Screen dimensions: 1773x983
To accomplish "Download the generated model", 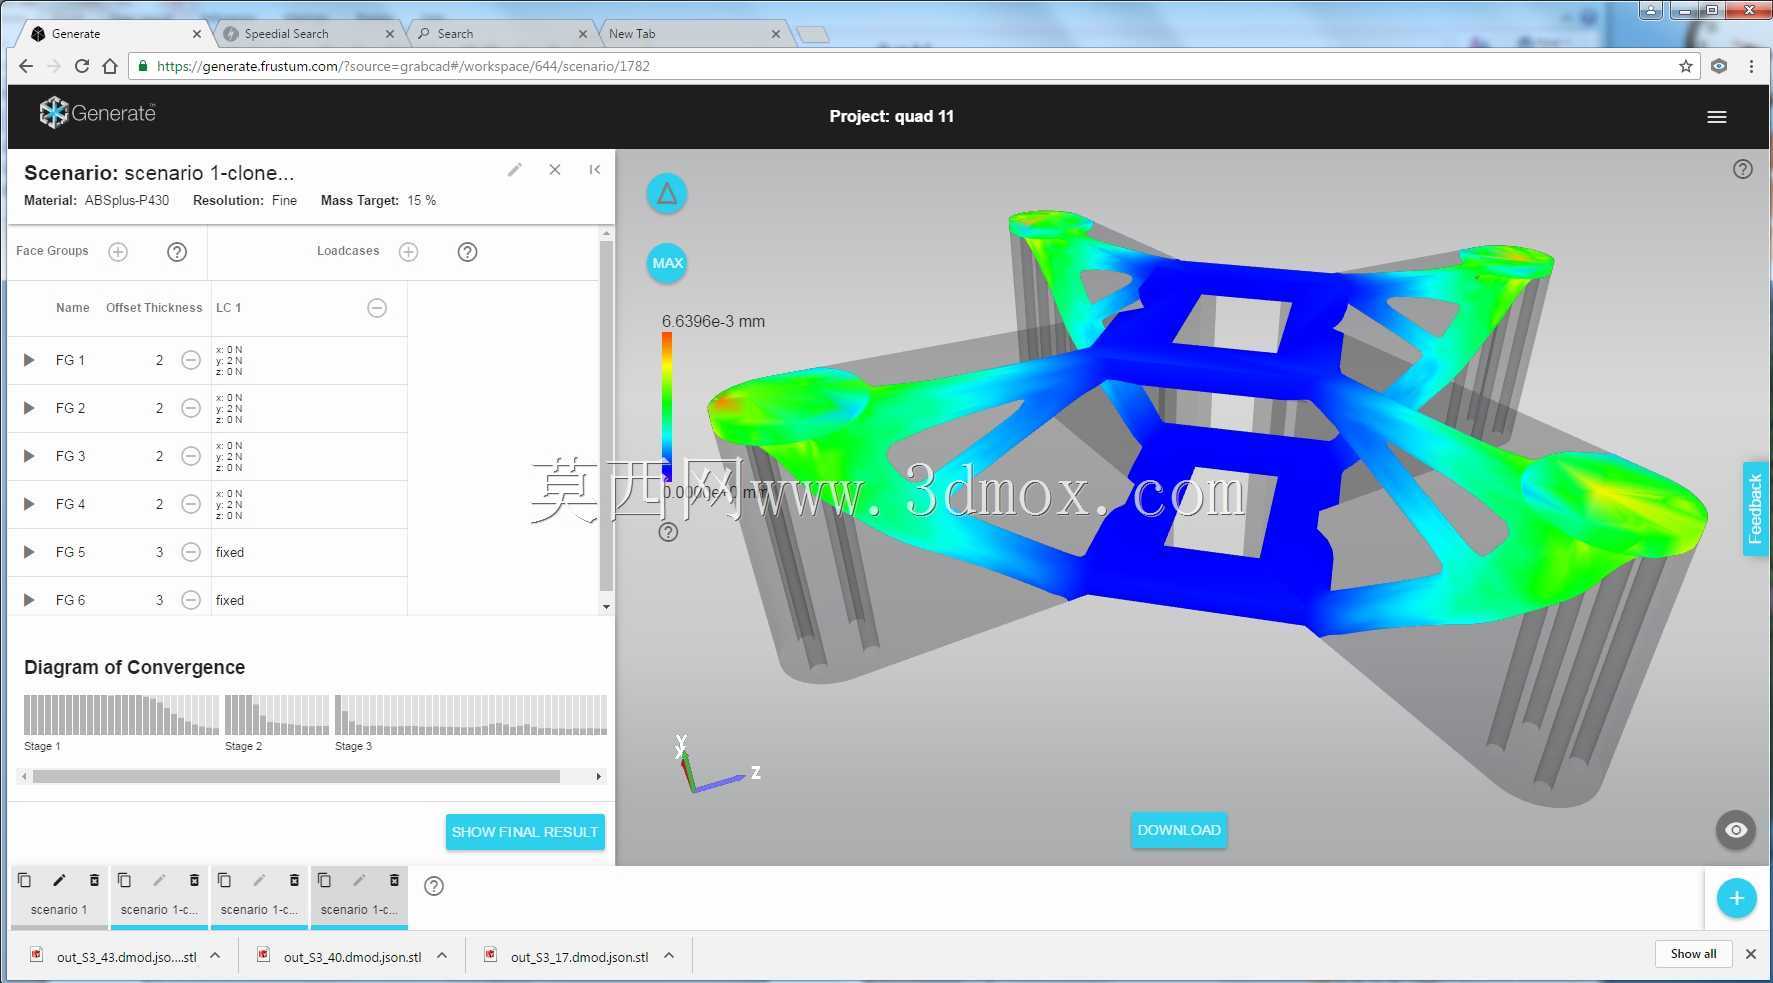I will (x=1179, y=830).
